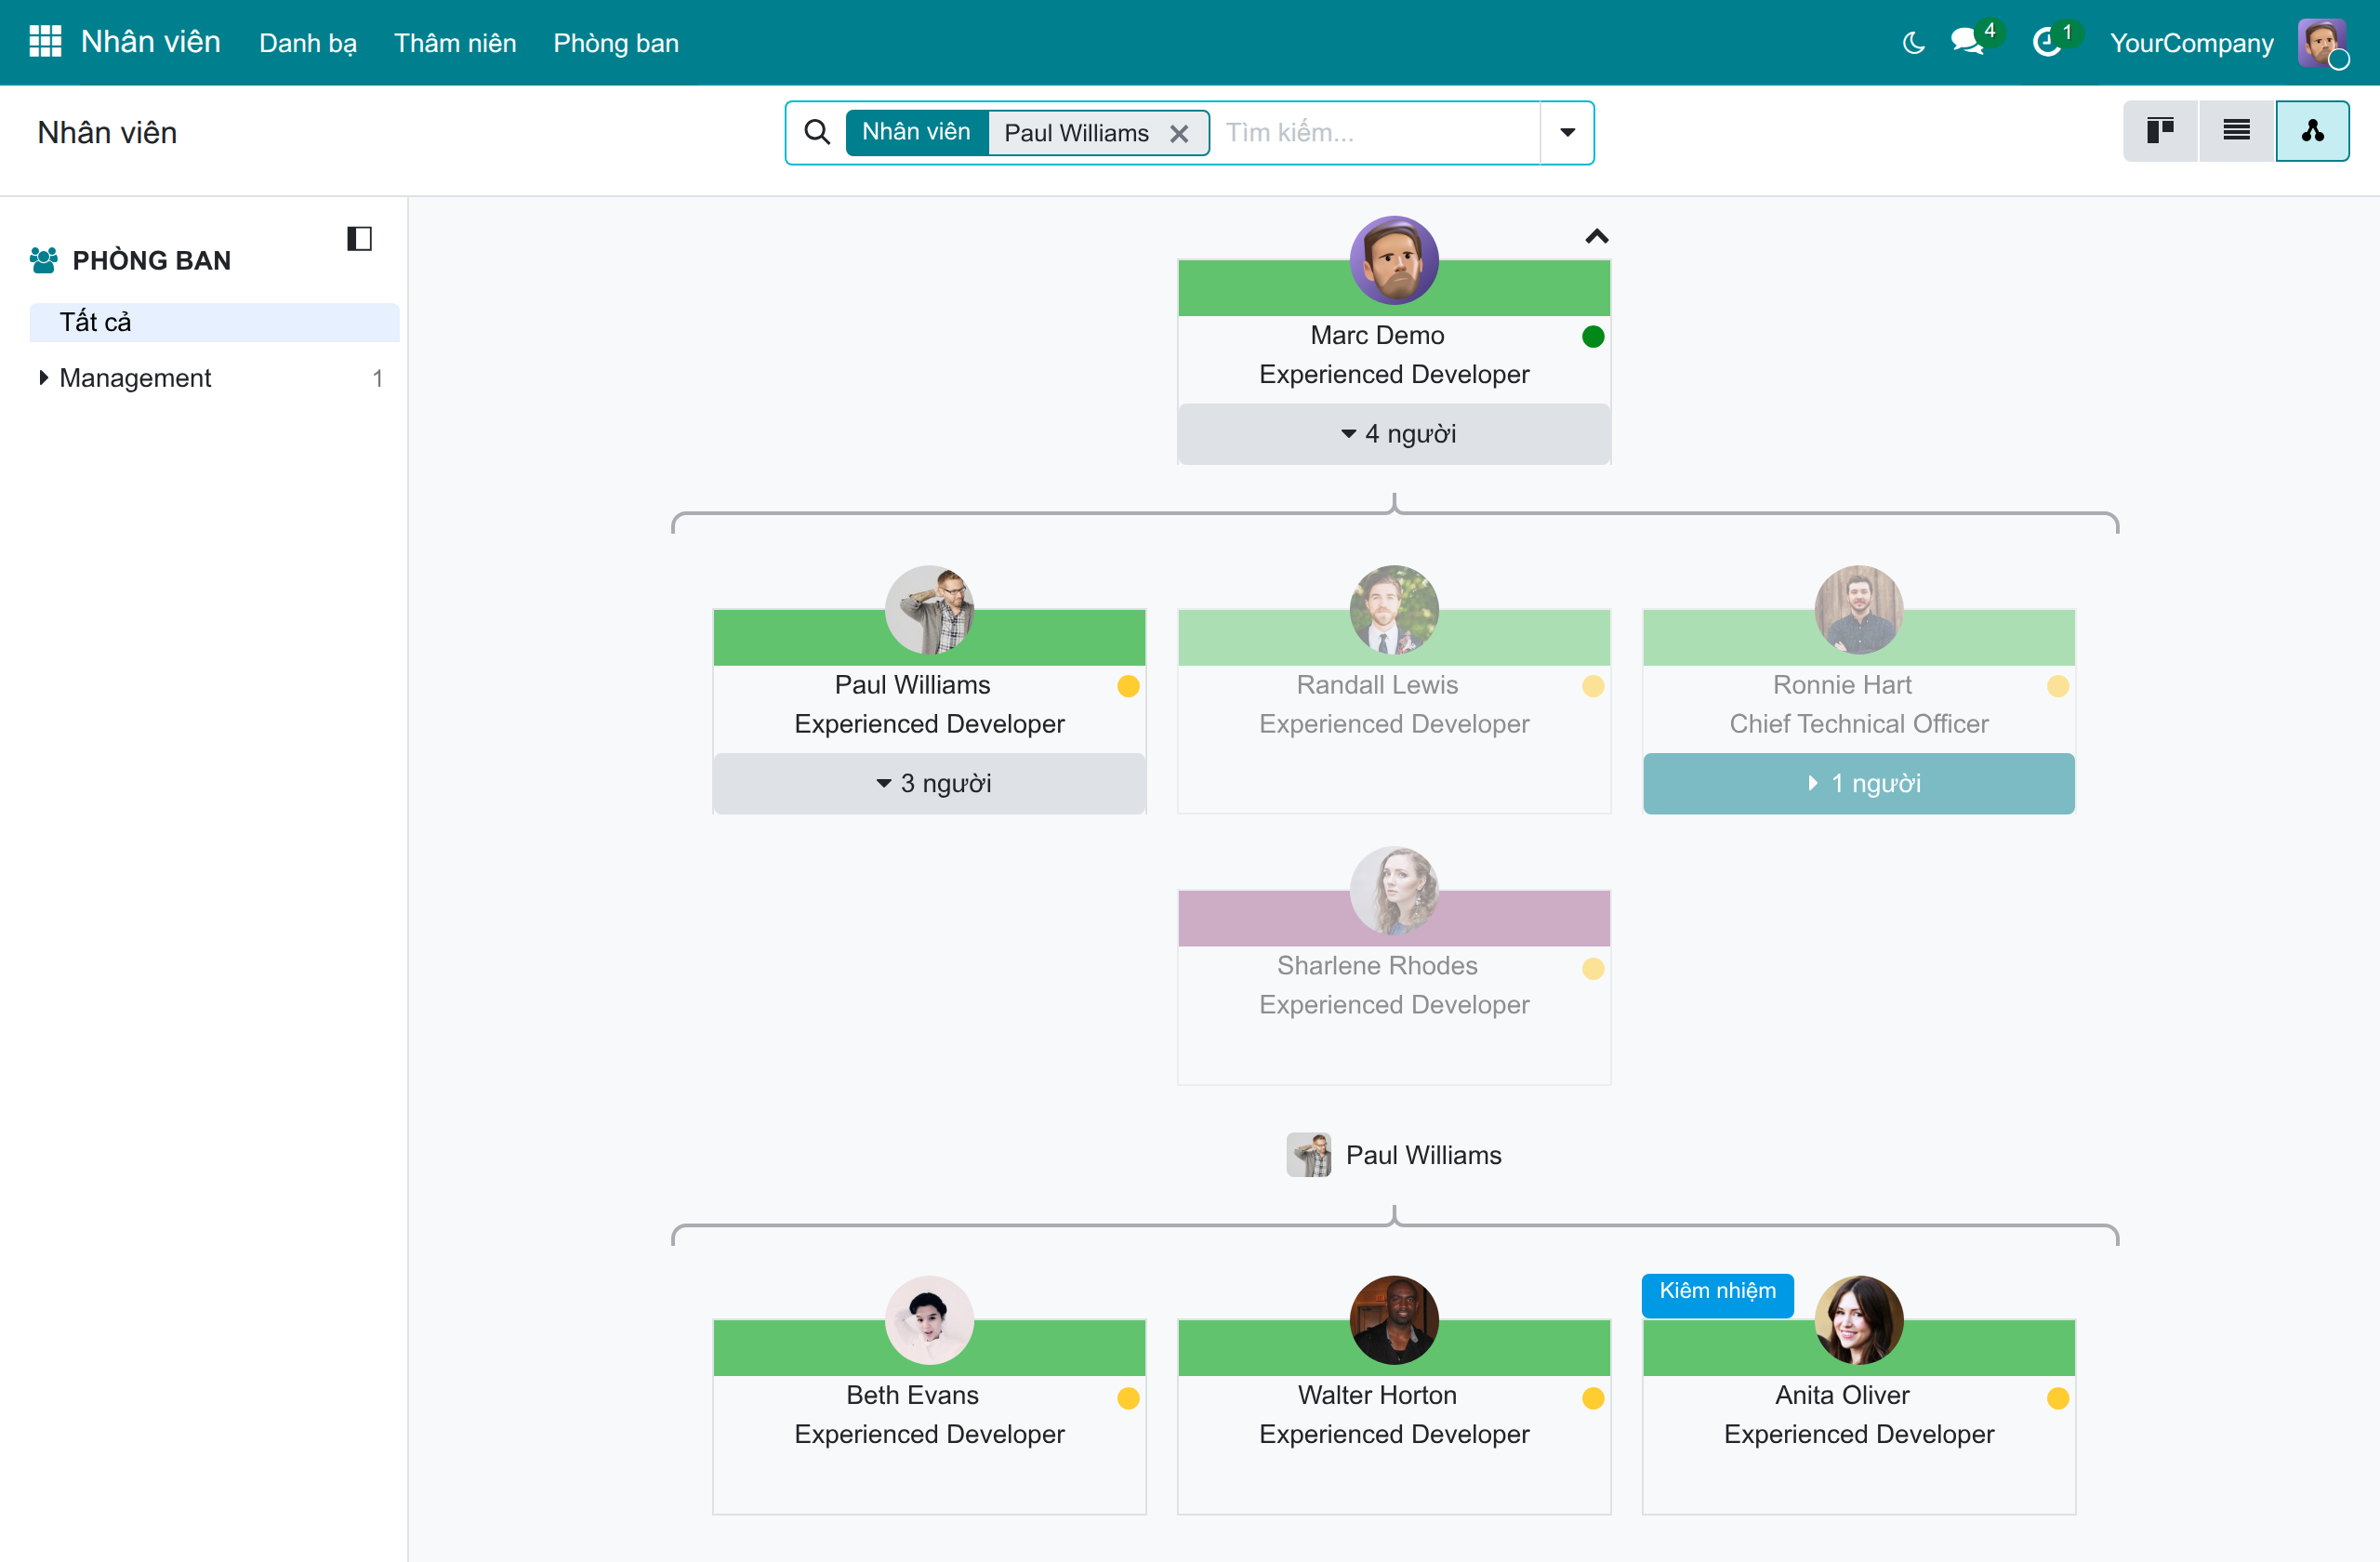Image resolution: width=2380 pixels, height=1562 pixels.
Task: Select the hierarchy org chart view
Action: pos(2312,131)
